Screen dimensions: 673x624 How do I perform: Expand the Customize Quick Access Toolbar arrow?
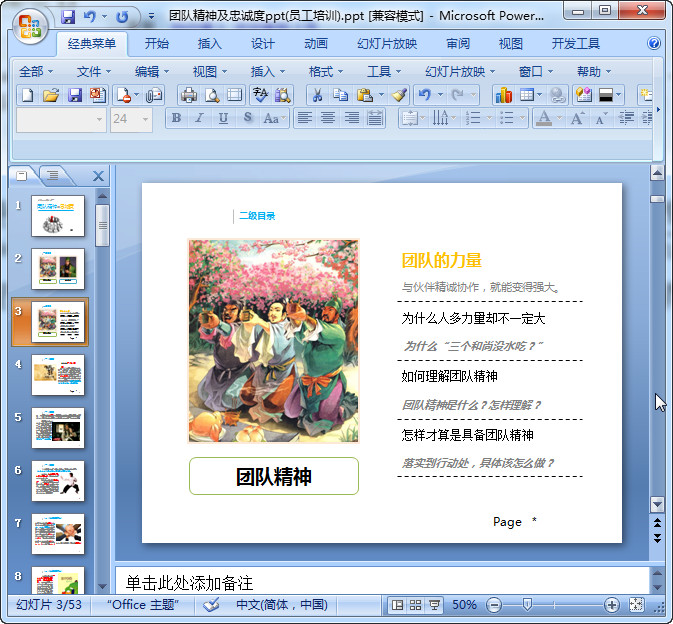(x=151, y=17)
